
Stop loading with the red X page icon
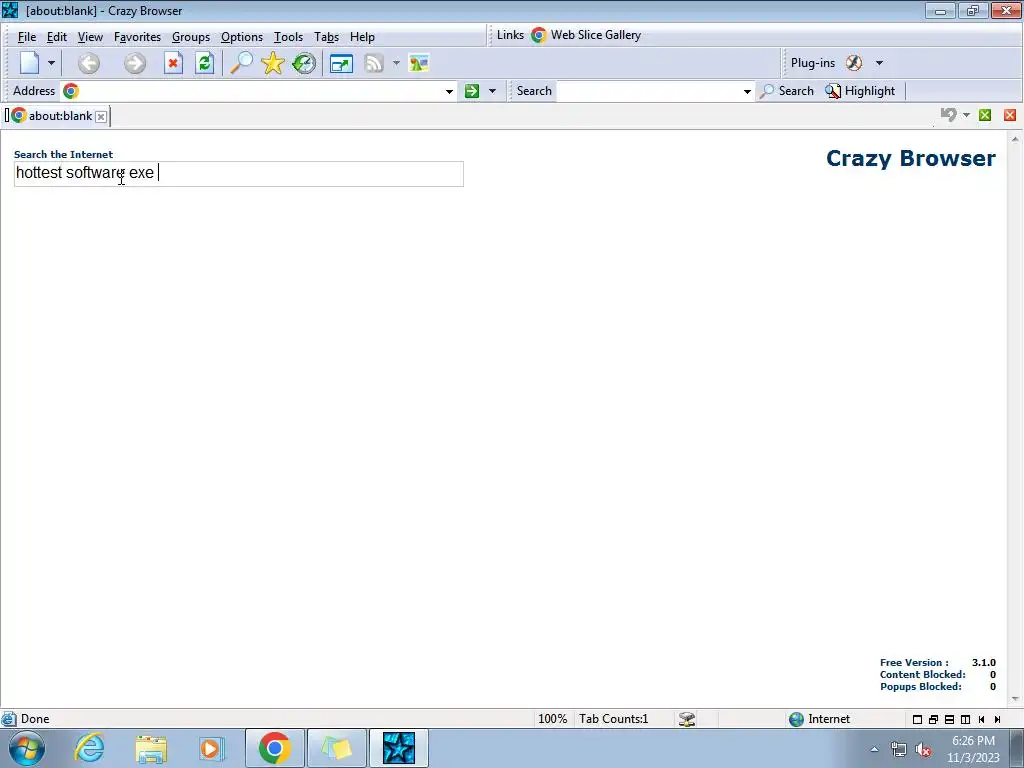tap(173, 63)
